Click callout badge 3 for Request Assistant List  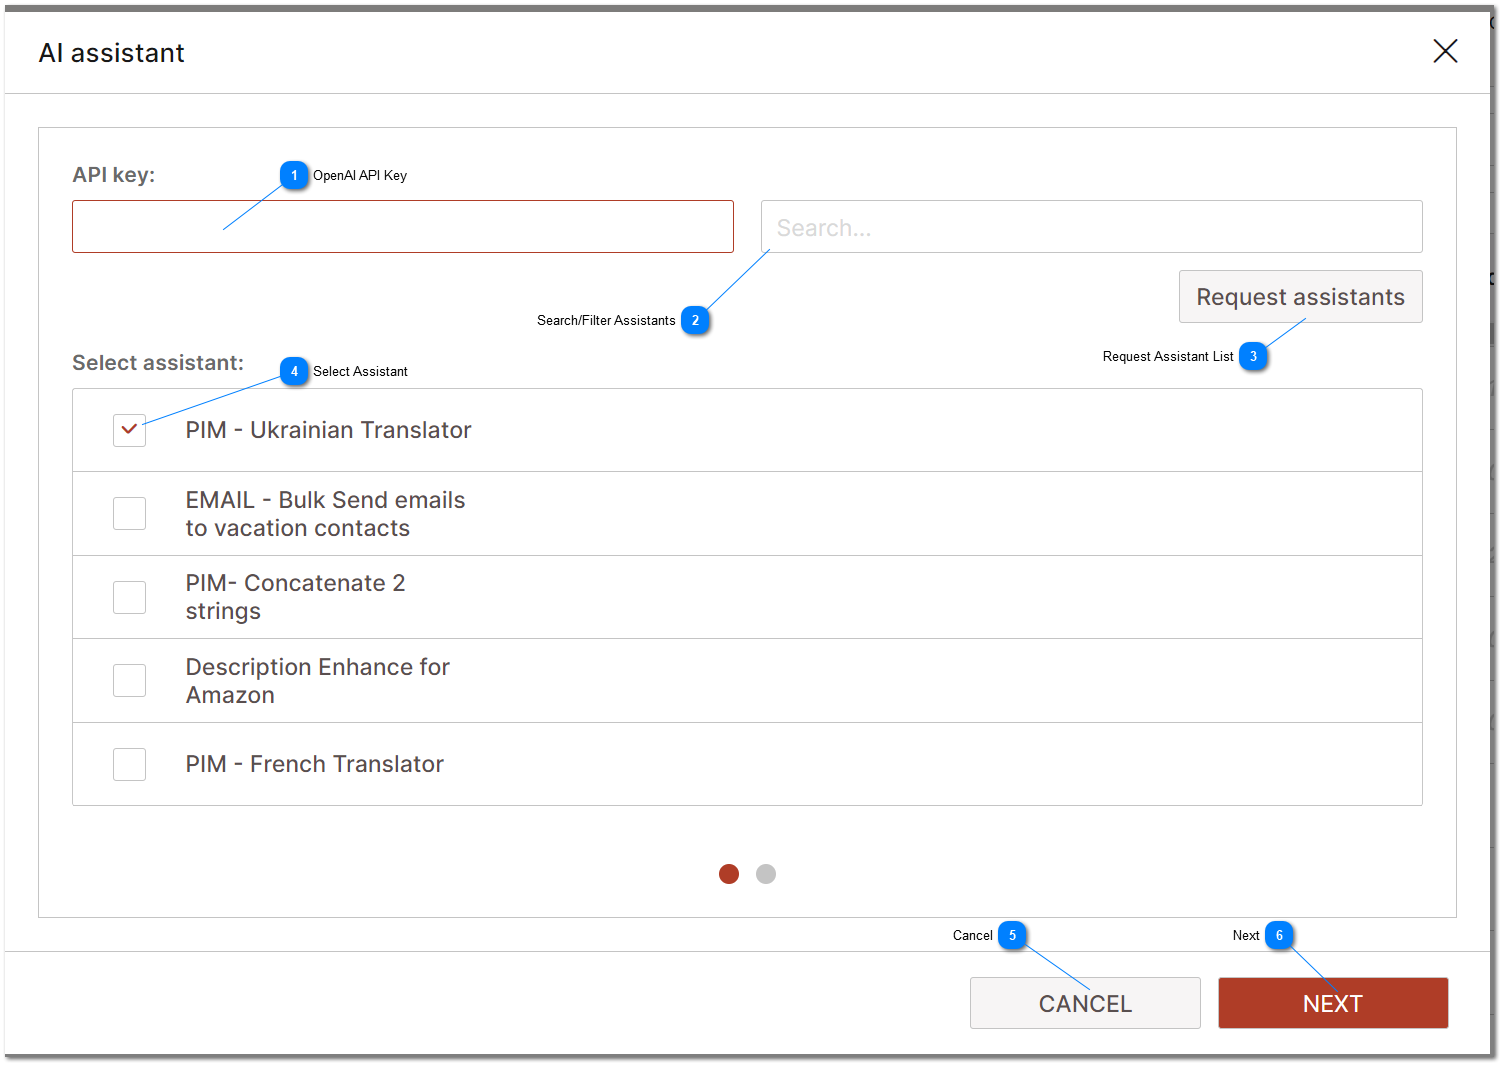coord(1253,355)
